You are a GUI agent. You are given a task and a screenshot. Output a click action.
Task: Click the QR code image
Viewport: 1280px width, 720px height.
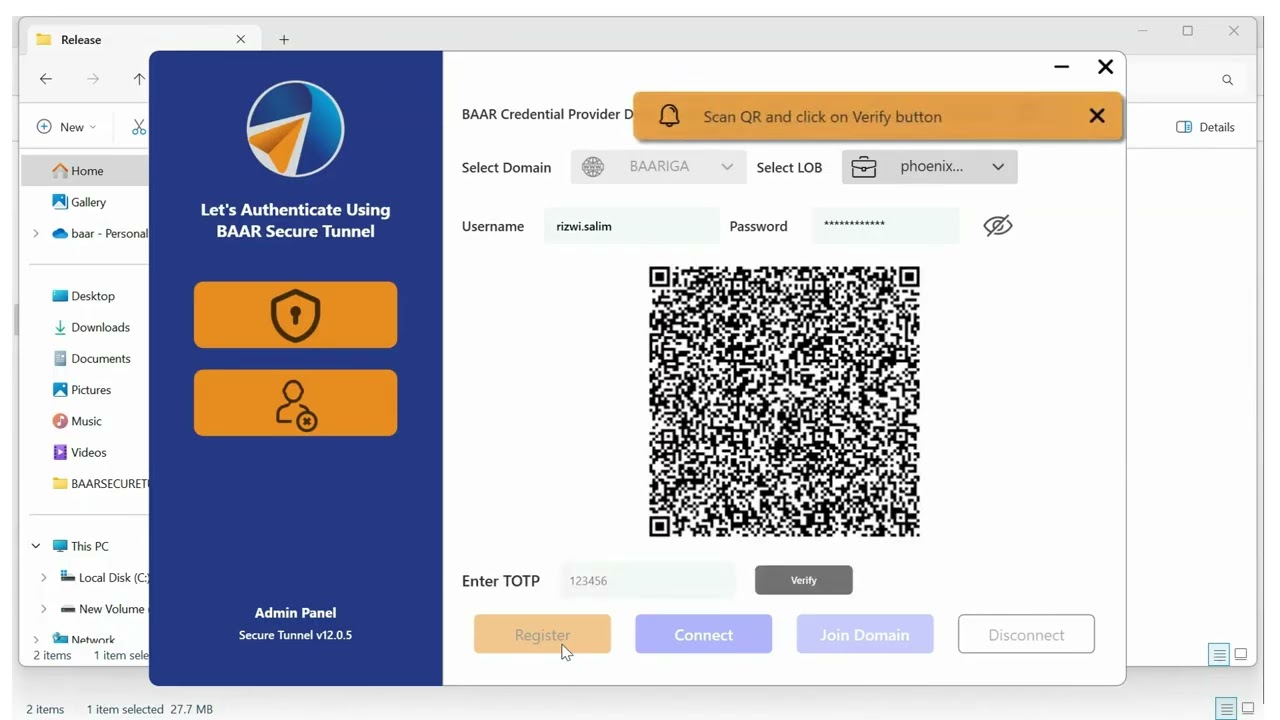pos(784,401)
